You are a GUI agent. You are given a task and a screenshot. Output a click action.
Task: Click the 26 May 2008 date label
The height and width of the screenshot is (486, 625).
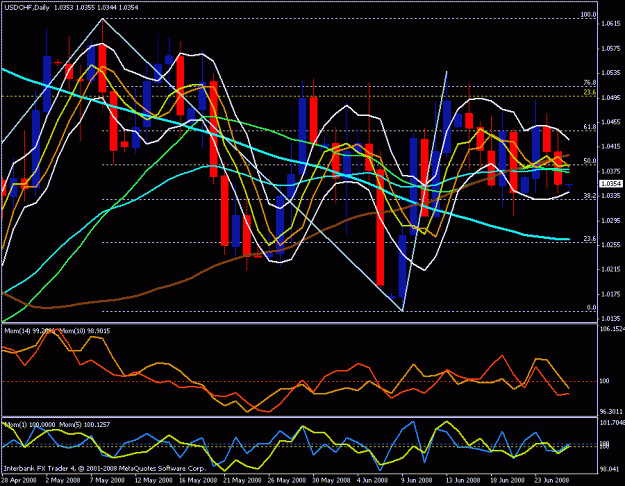pyautogui.click(x=286, y=480)
